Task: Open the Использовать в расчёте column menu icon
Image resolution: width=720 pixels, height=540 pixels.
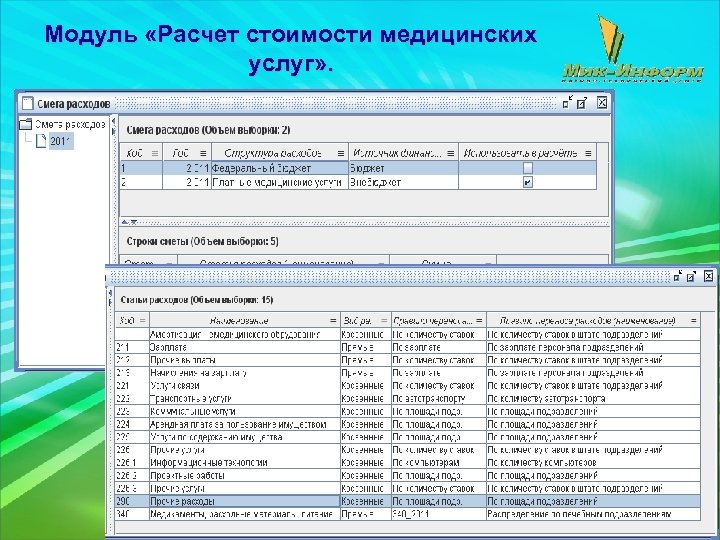Action: pos(588,153)
